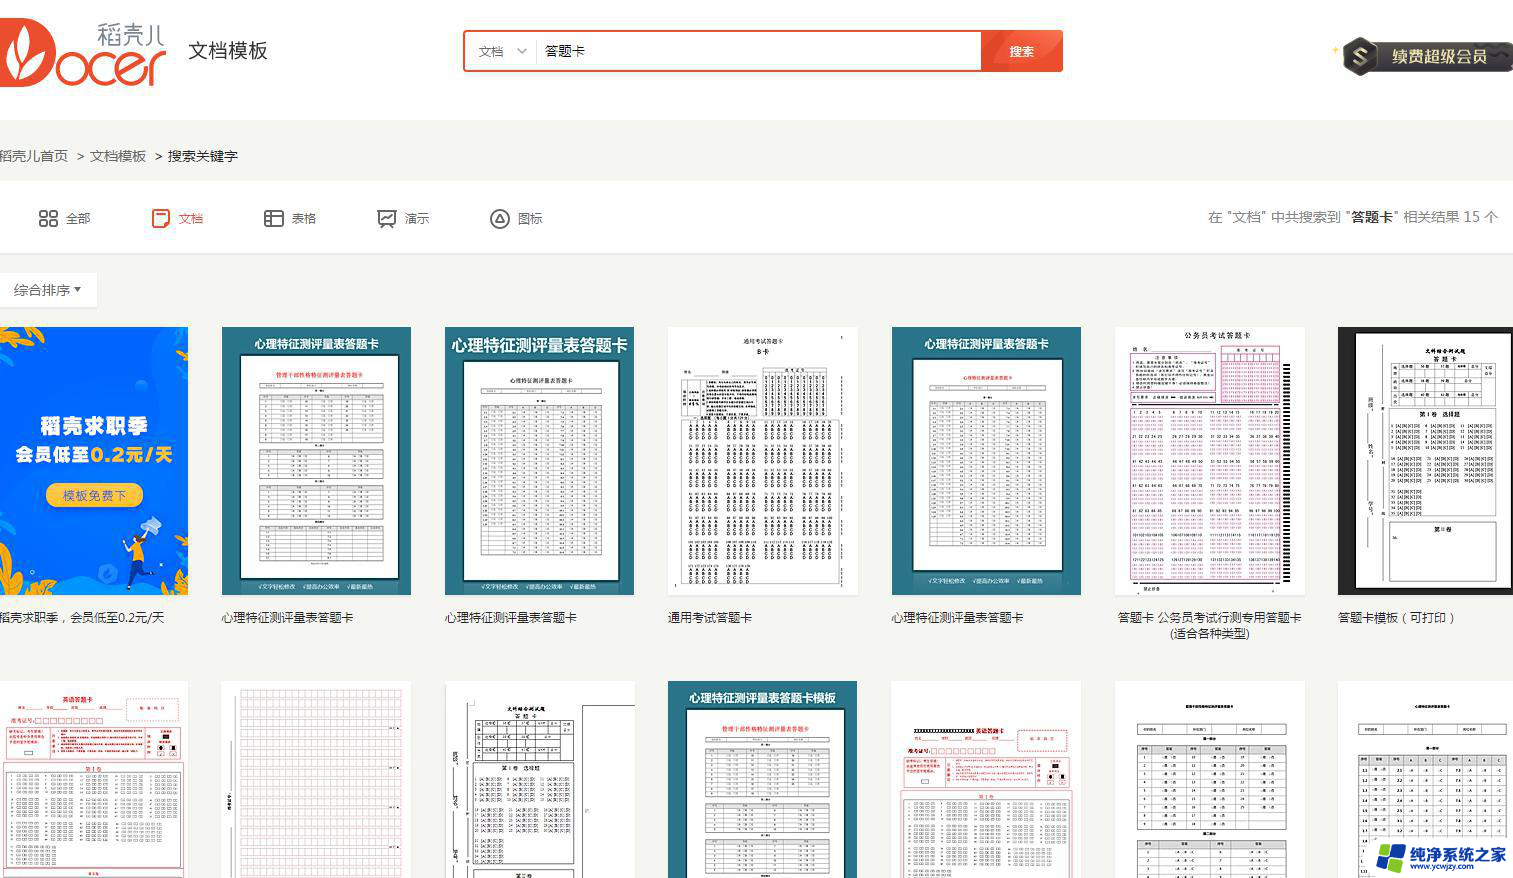Expand the 综合排序 sort dropdown

(48, 290)
